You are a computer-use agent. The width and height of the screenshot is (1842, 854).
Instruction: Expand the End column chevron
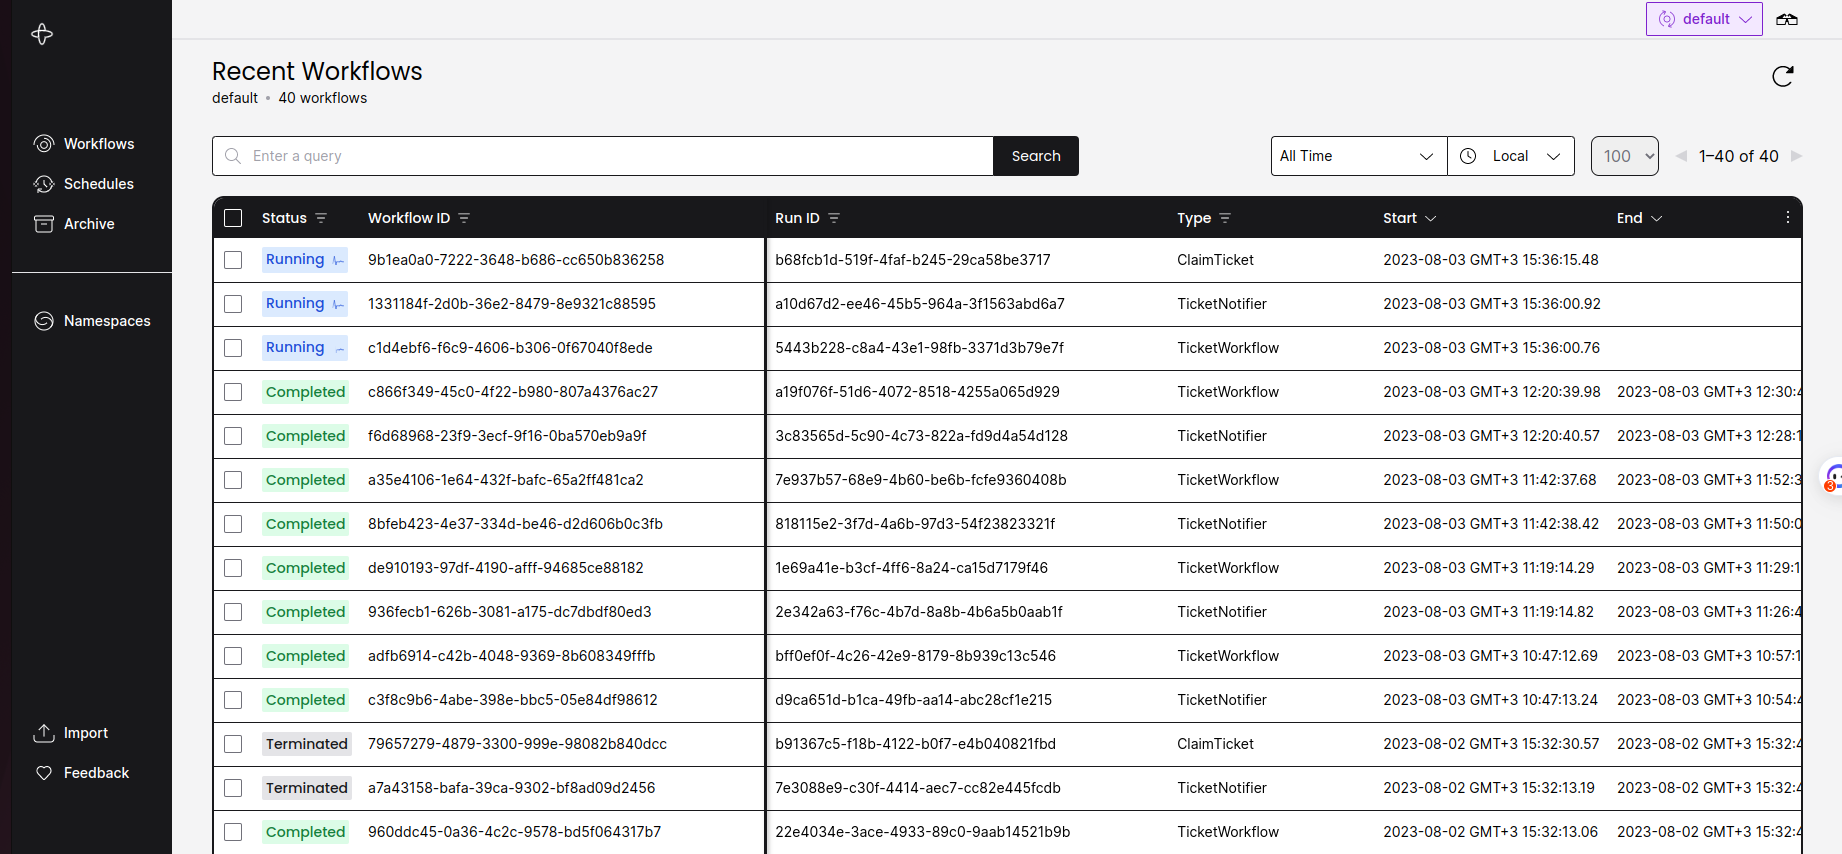tap(1657, 218)
